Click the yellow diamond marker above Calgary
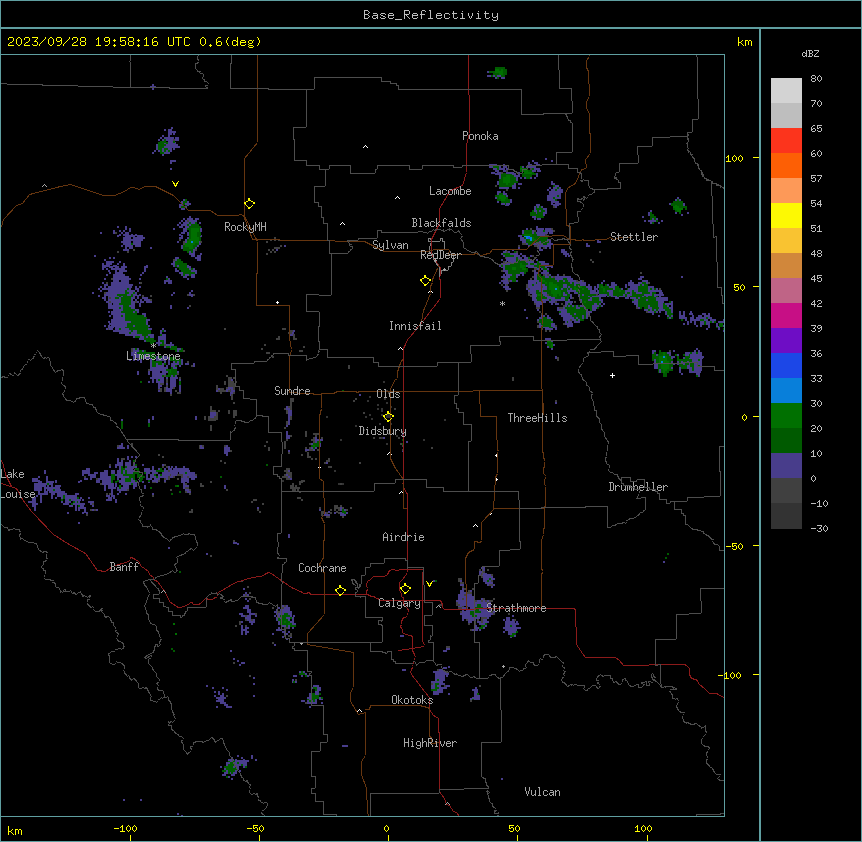862x842 pixels. [405, 589]
